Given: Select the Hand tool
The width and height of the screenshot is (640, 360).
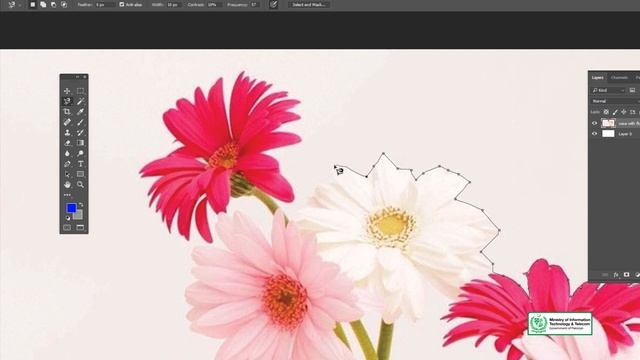Looking at the screenshot, I should coord(67,184).
